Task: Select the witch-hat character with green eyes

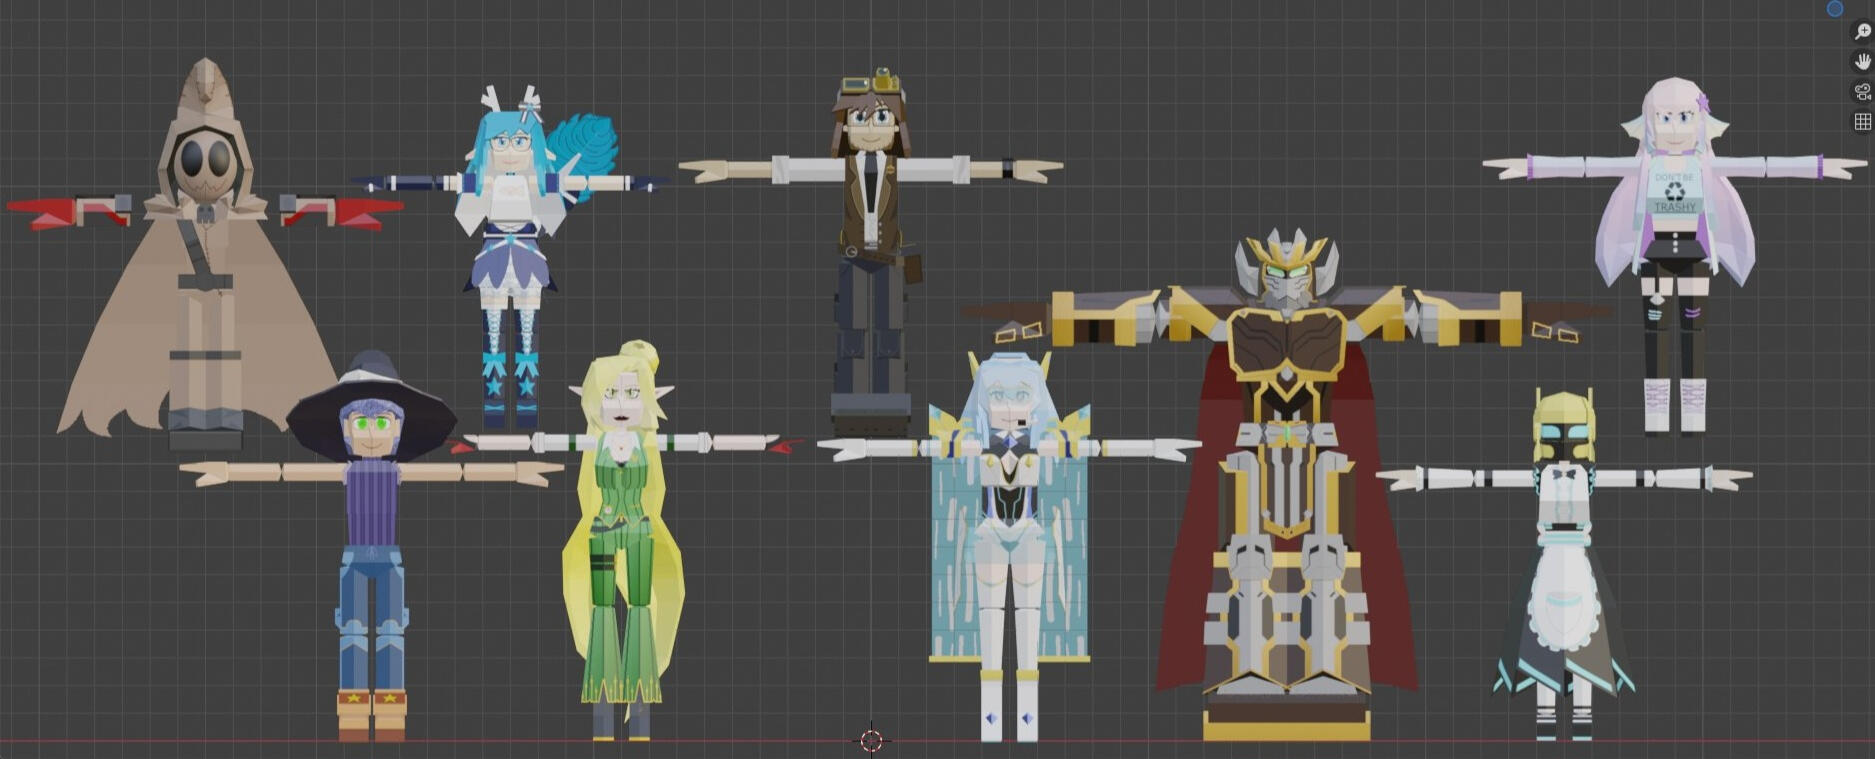Action: click(372, 545)
